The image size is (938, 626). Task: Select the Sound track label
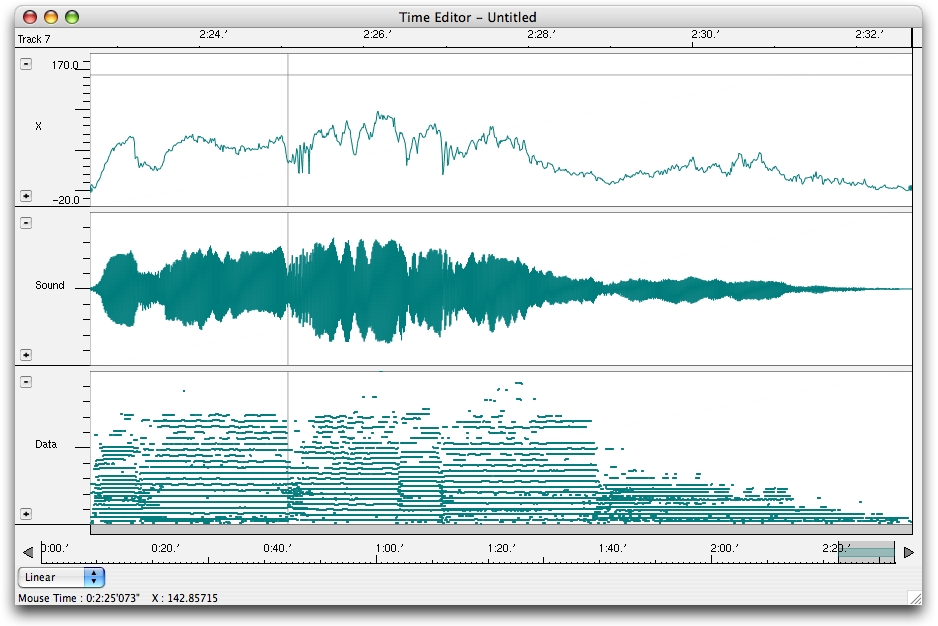pos(50,286)
